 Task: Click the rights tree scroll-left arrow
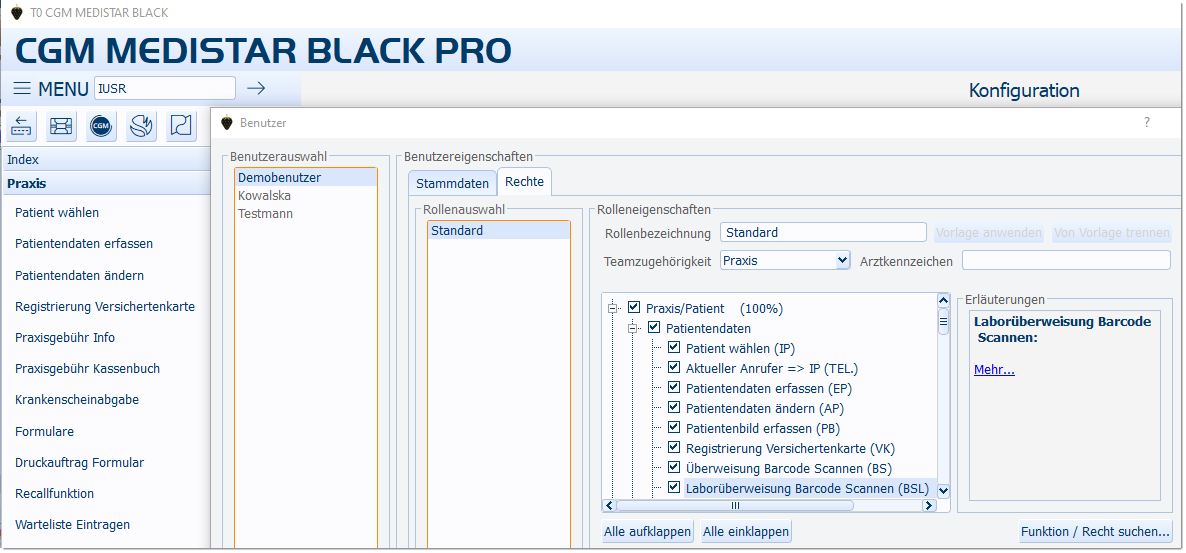click(609, 505)
